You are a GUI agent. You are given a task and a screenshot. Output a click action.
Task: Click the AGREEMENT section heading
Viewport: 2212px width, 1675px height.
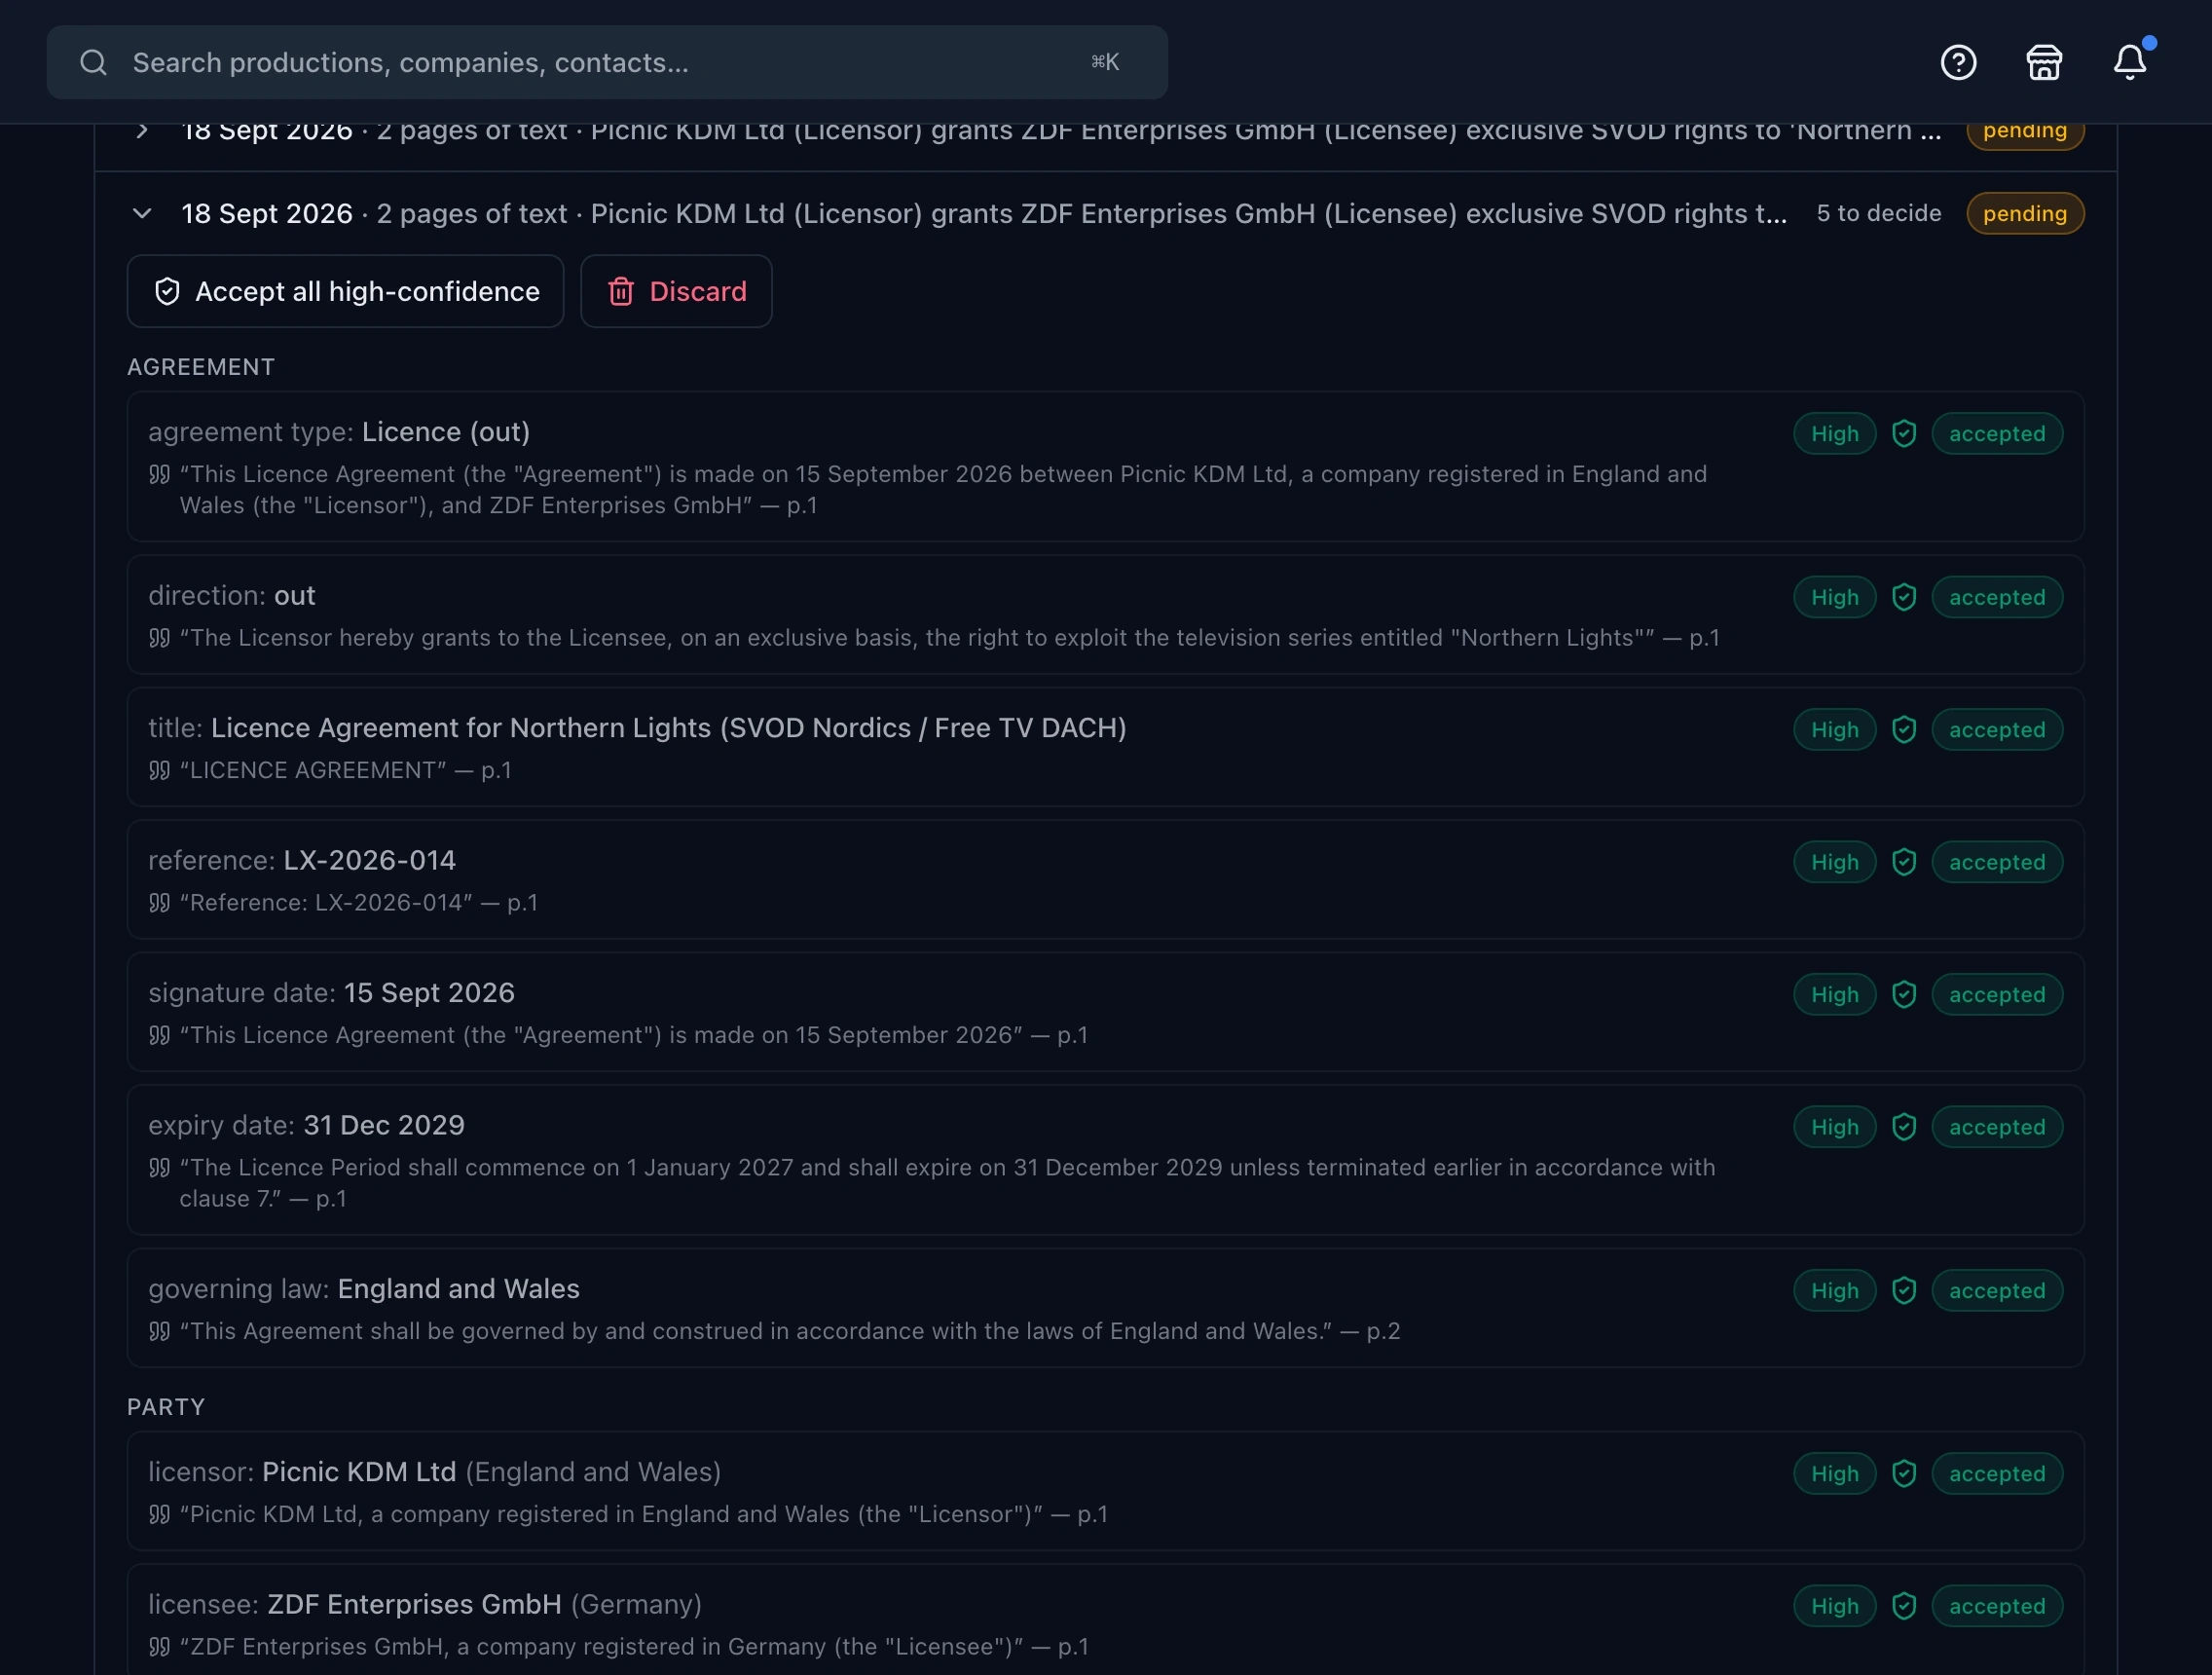[200, 367]
